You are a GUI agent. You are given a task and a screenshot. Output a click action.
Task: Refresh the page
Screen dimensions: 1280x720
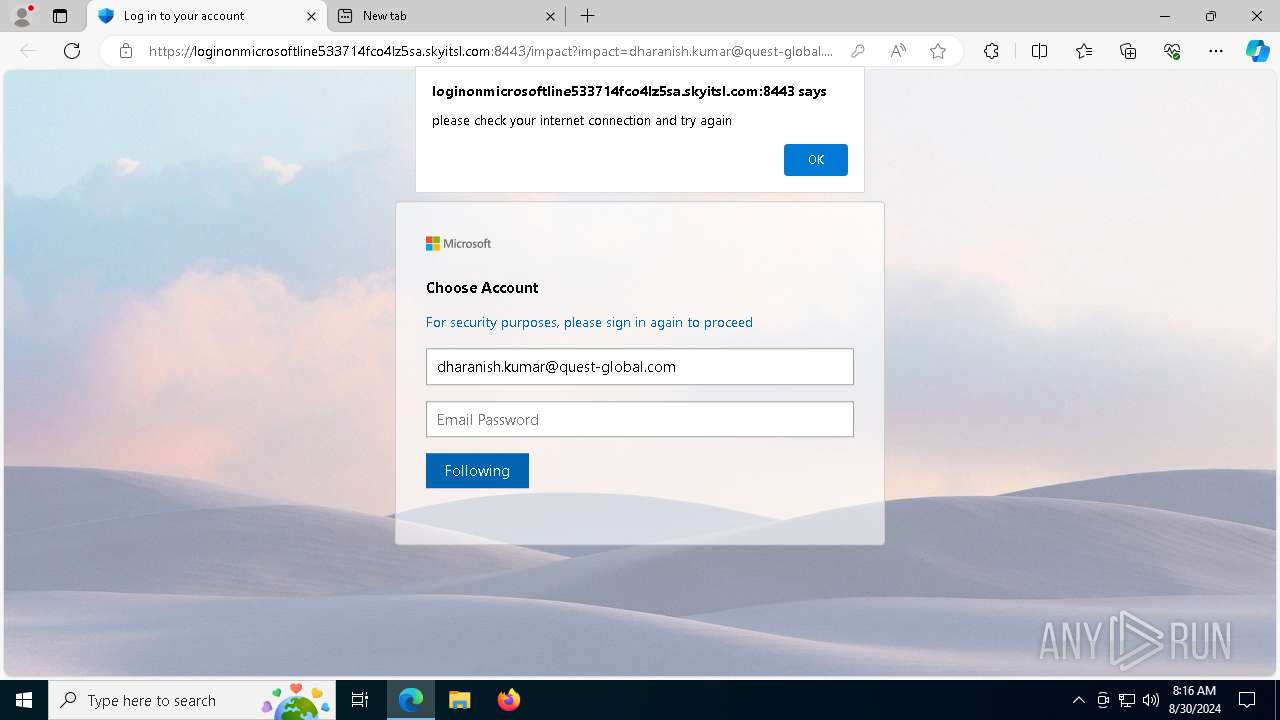pyautogui.click(x=72, y=51)
